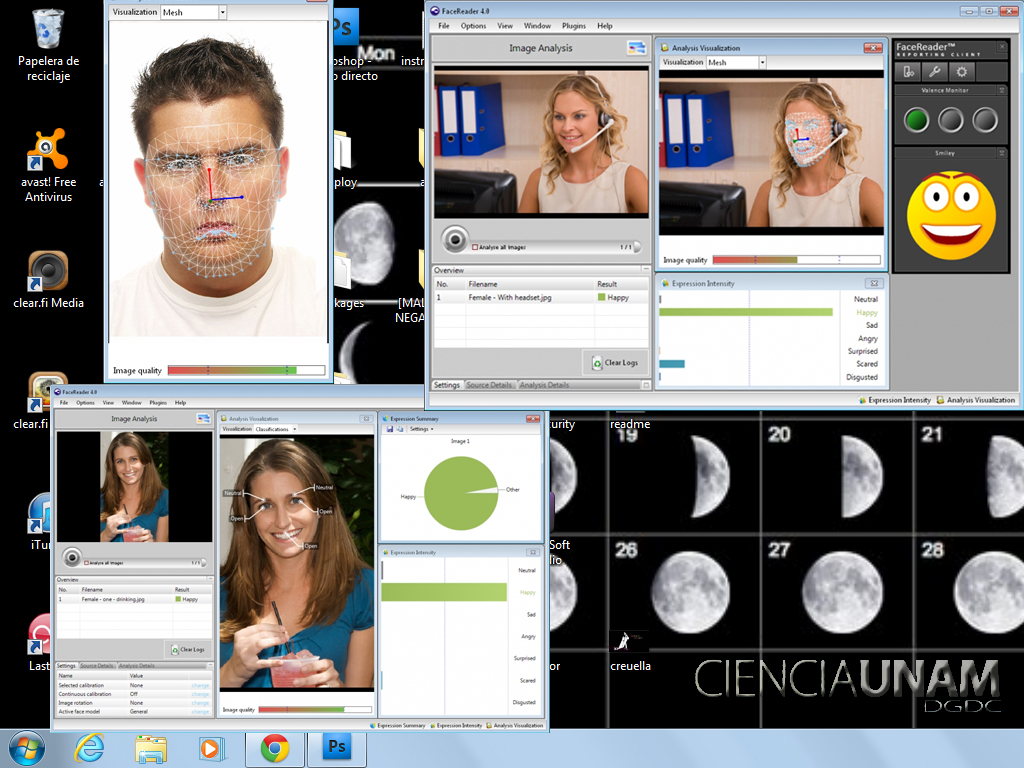Click the wrench icon in Reporting Client panel

tap(934, 71)
